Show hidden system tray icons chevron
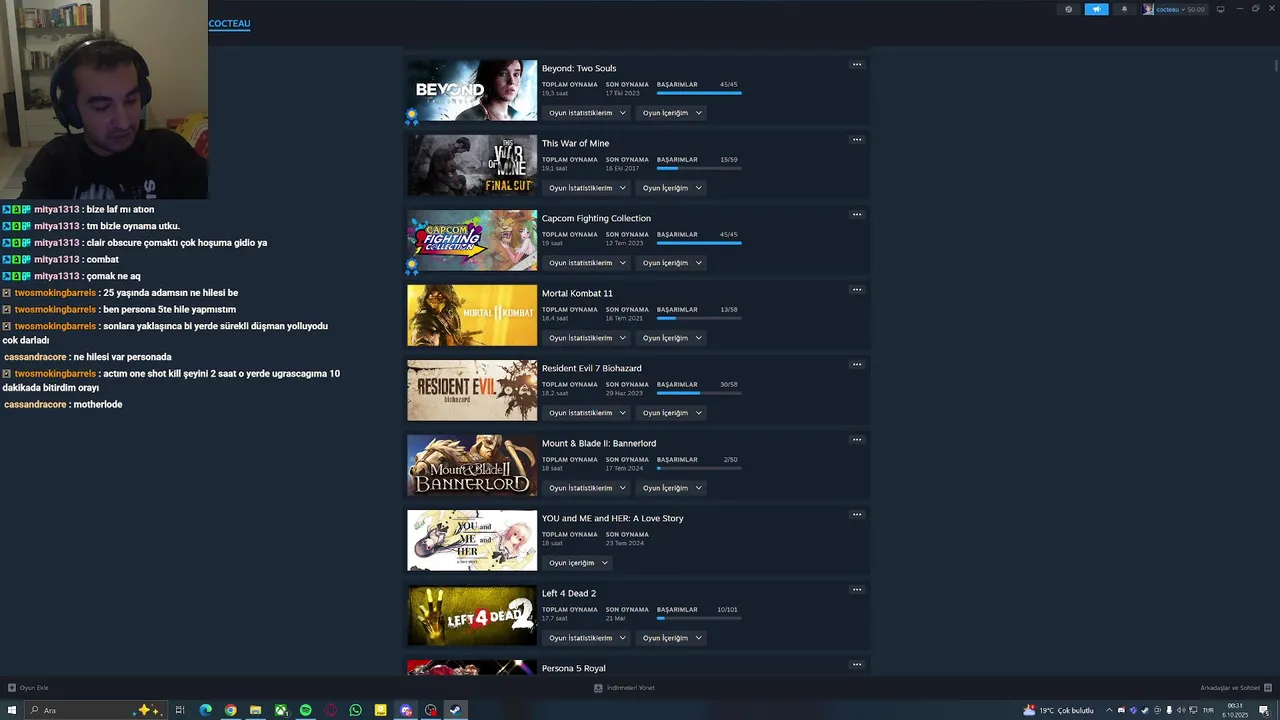This screenshot has width=1280, height=720. (x=1108, y=710)
